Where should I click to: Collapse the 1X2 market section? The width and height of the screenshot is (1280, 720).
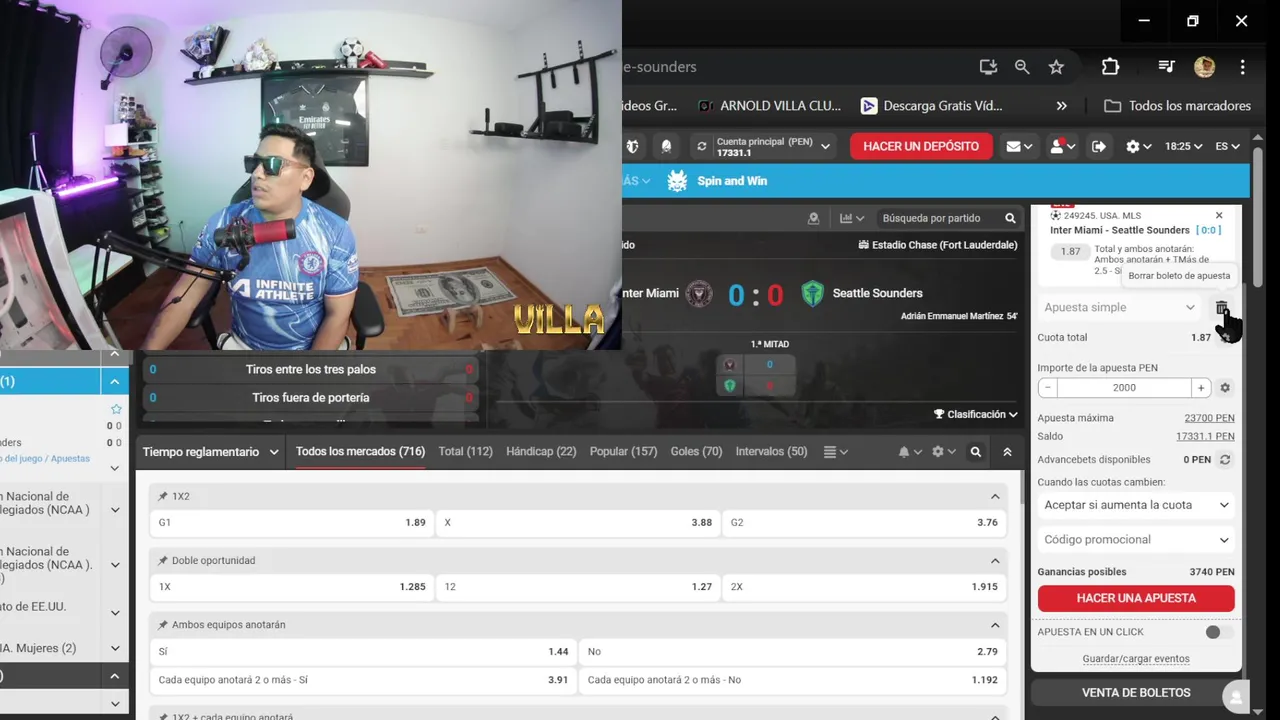click(995, 496)
